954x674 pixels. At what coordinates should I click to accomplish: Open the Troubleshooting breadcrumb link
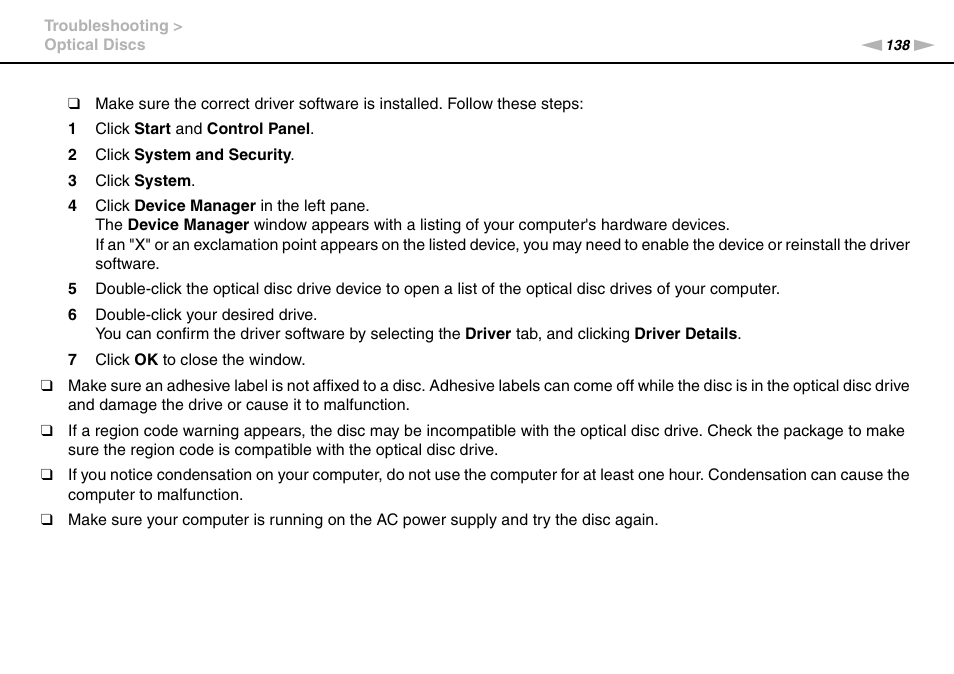106,26
